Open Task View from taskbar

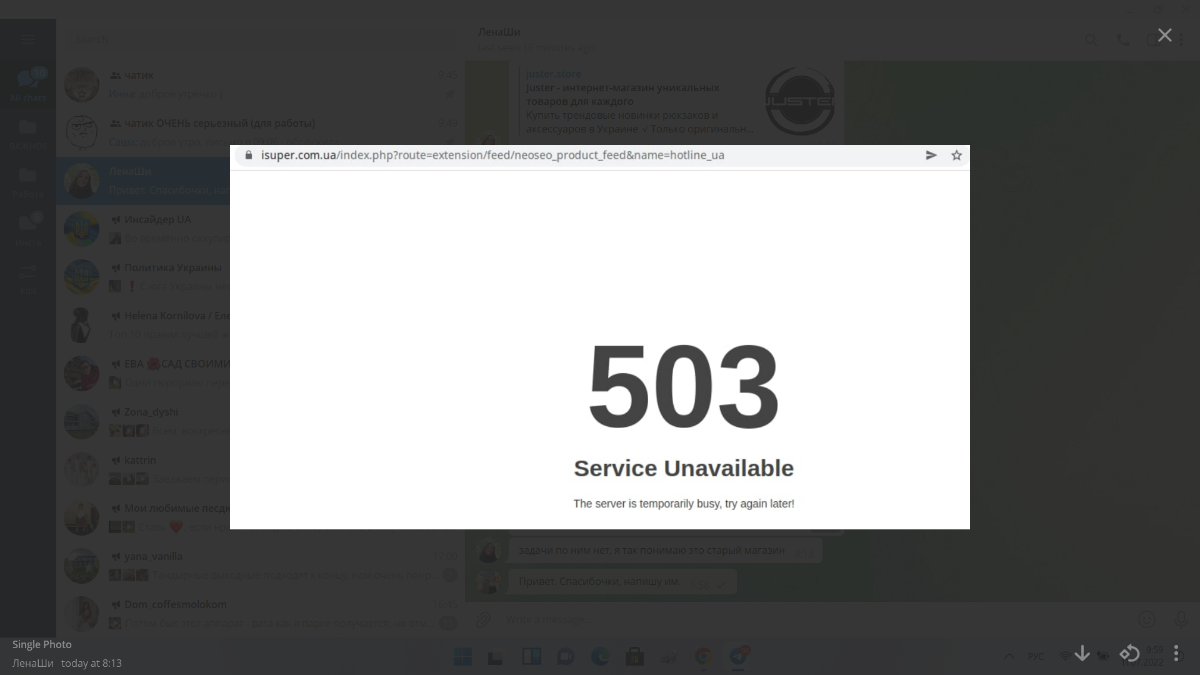tap(497, 657)
